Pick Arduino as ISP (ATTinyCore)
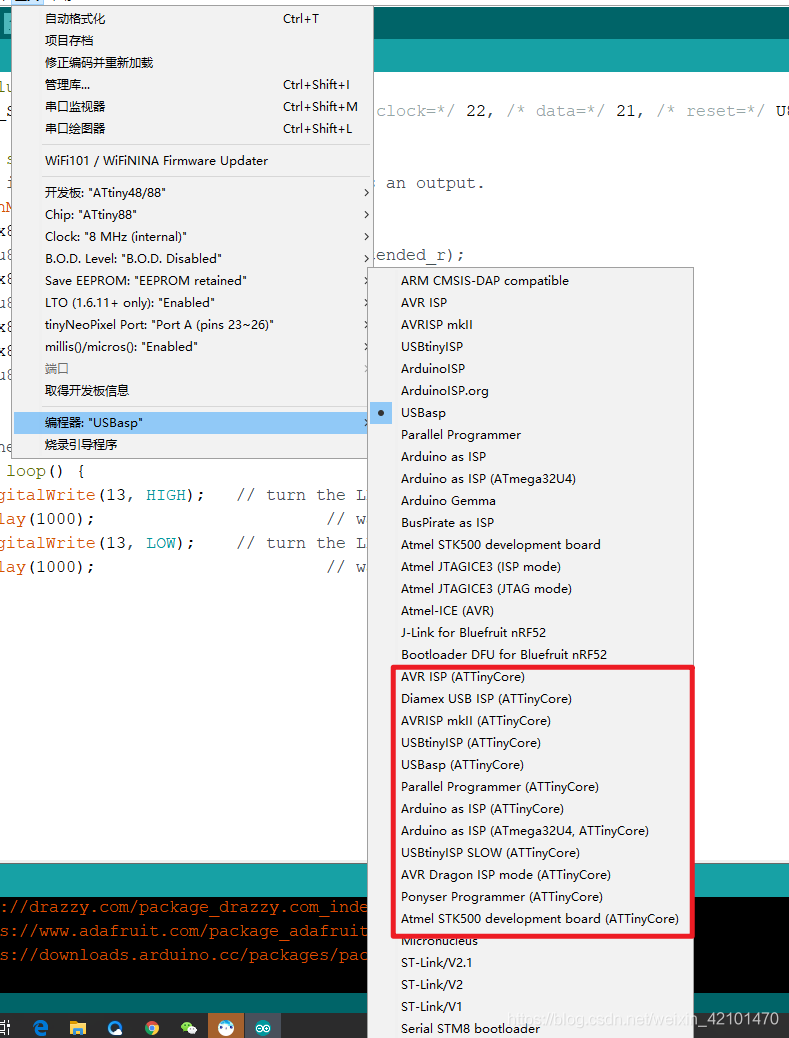This screenshot has width=789, height=1038. point(532,808)
